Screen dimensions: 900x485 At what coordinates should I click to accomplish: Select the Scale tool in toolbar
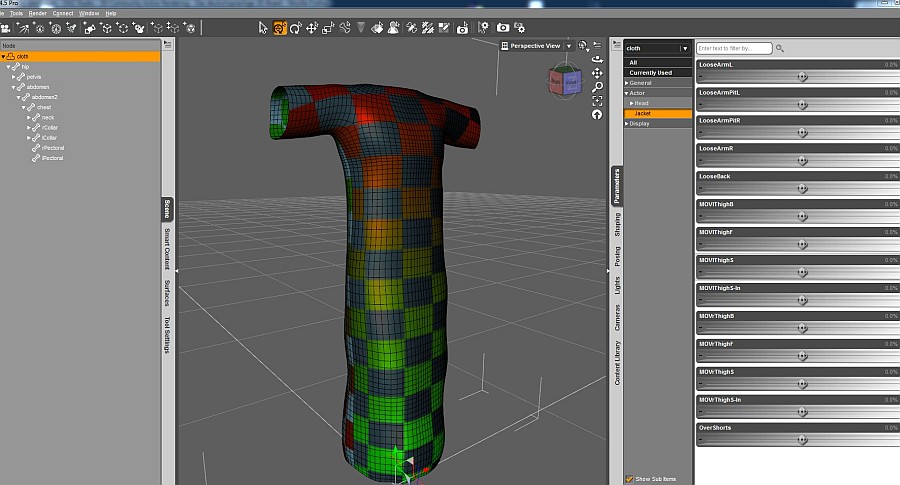328,28
